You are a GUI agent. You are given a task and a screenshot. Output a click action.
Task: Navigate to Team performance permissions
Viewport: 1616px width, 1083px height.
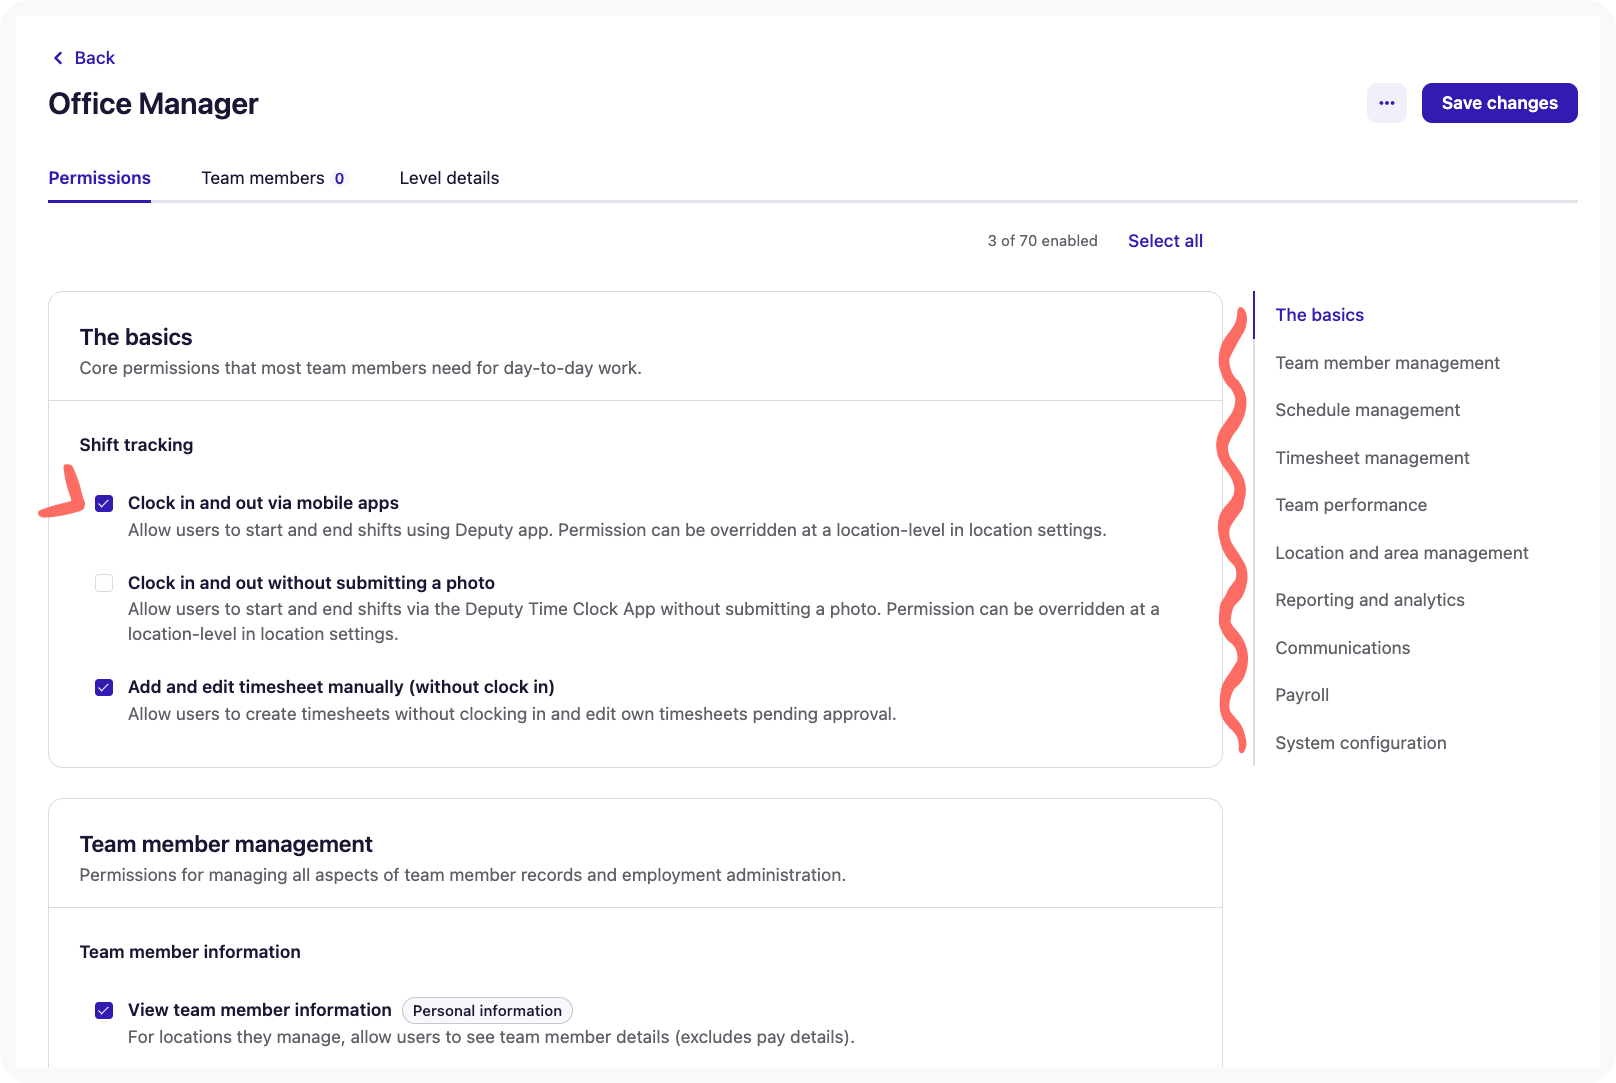point(1351,505)
